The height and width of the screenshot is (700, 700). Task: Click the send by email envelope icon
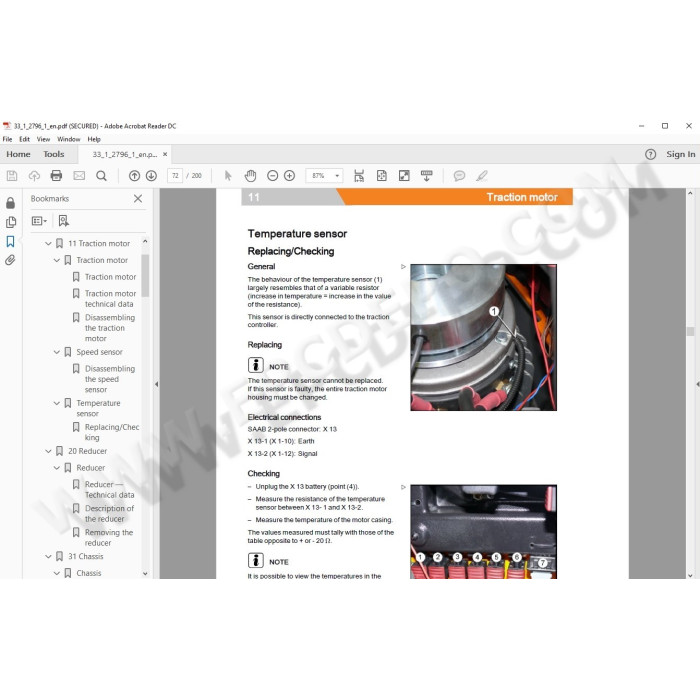tap(79, 176)
